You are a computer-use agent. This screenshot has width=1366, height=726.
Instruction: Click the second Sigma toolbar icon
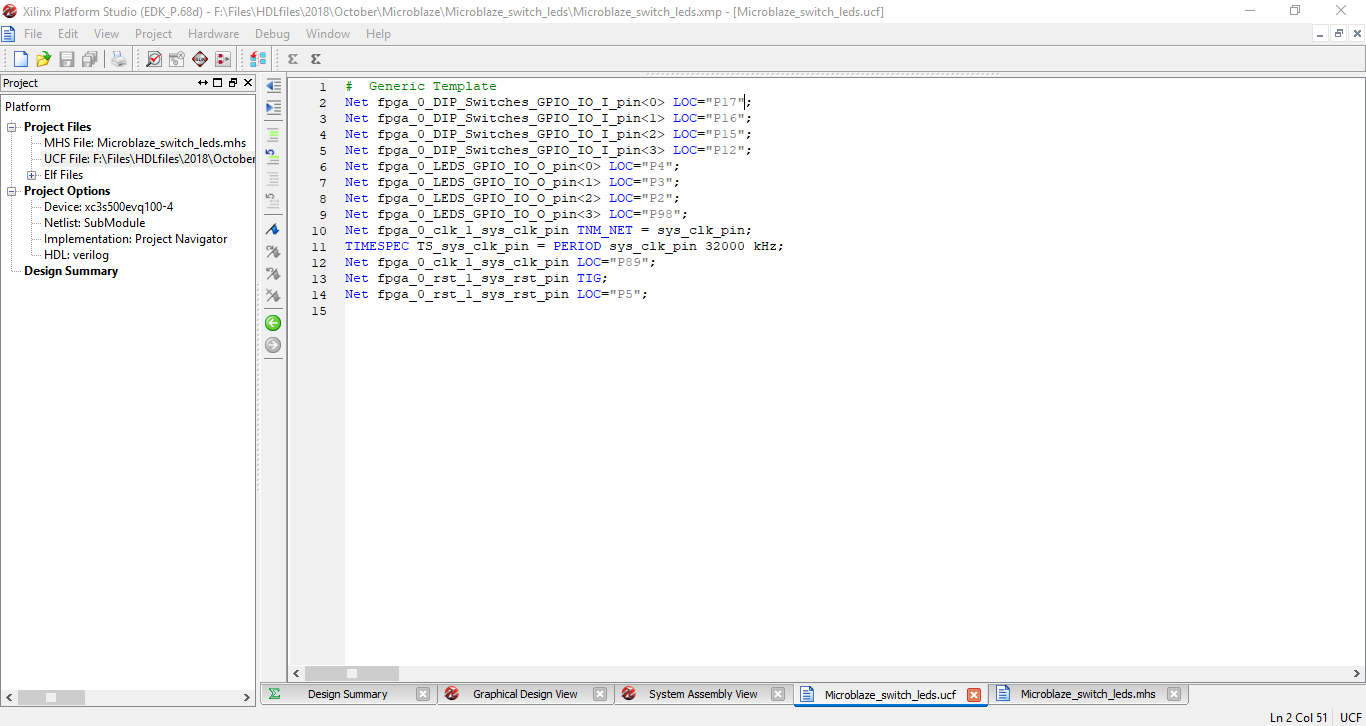coord(316,59)
